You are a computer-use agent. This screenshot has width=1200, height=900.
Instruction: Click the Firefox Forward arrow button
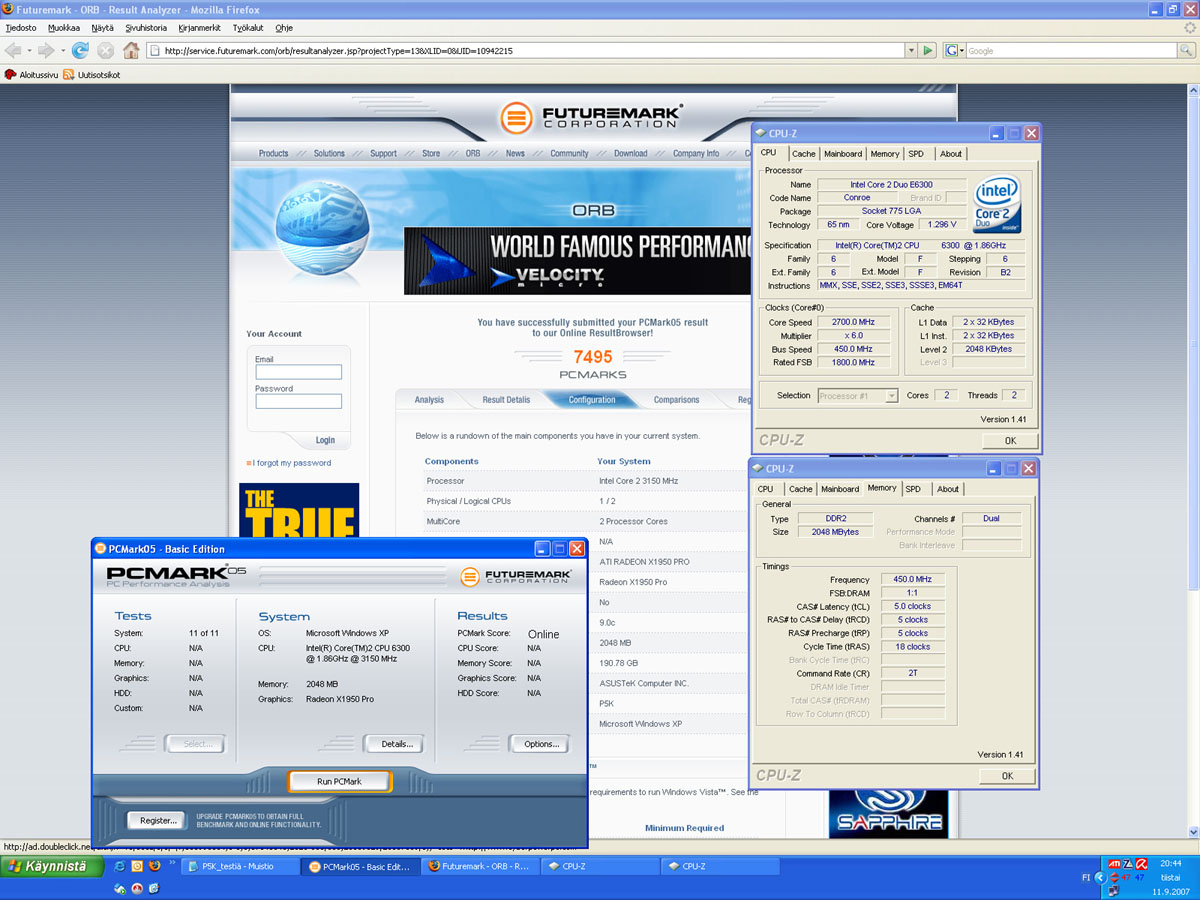point(46,50)
